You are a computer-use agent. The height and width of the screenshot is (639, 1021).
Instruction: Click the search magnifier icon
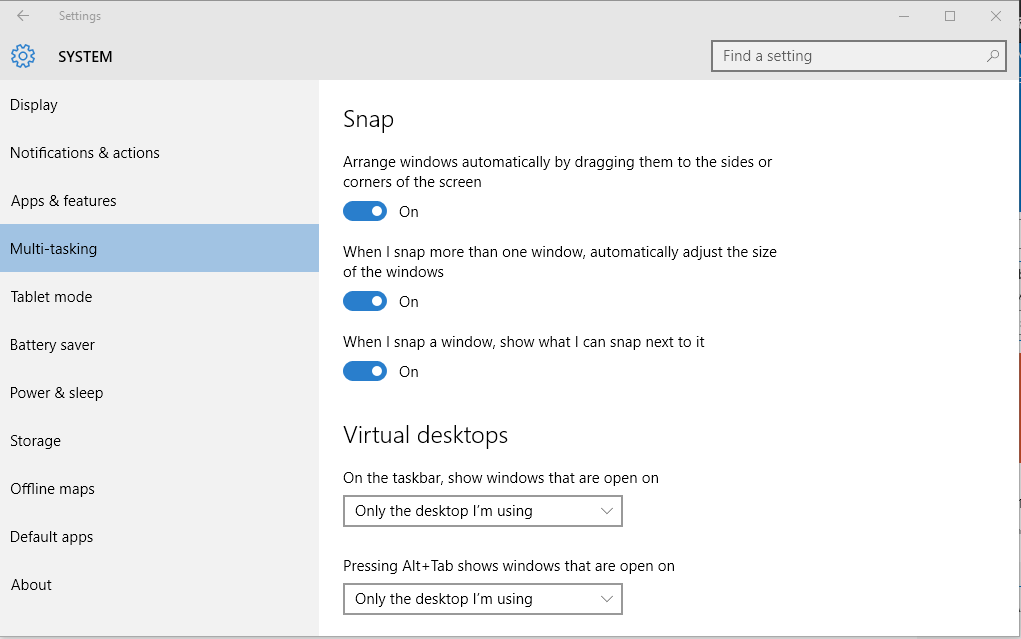(993, 56)
